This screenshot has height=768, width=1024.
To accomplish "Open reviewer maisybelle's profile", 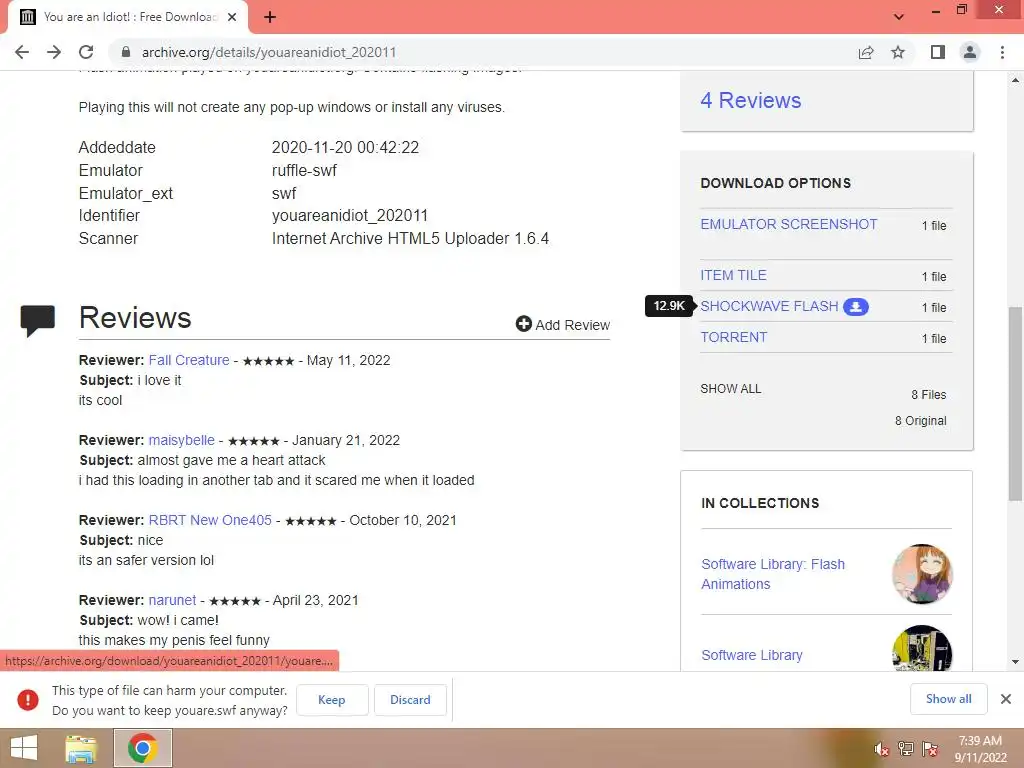I will [182, 440].
